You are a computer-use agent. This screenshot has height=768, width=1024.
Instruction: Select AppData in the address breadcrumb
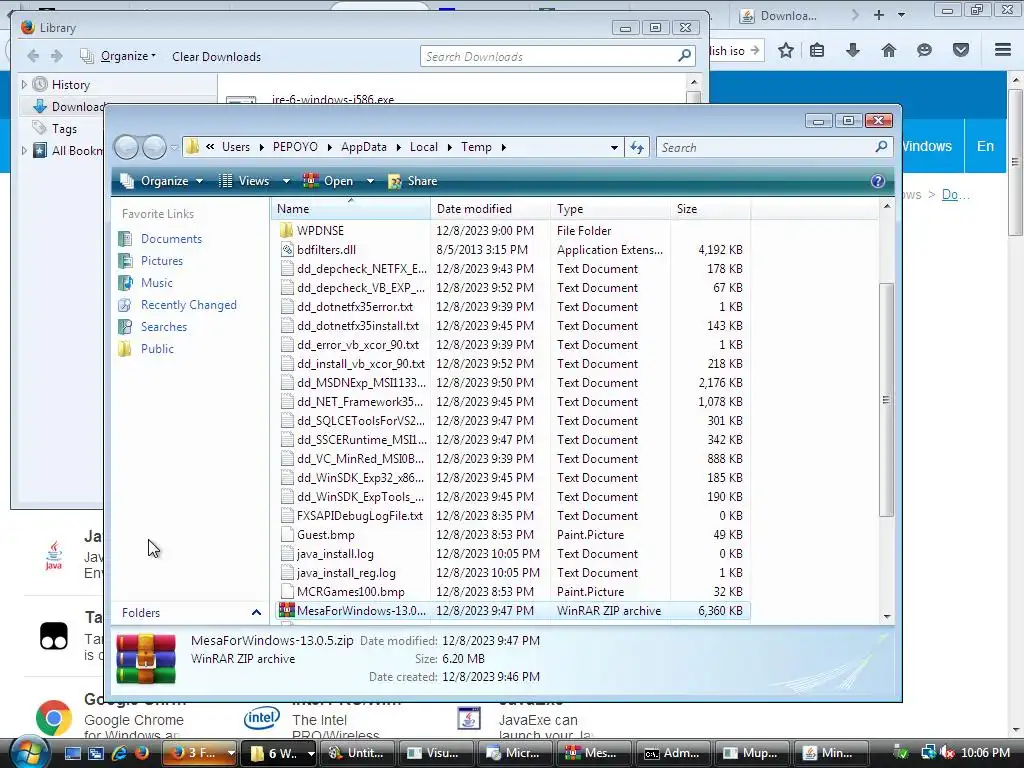click(364, 147)
